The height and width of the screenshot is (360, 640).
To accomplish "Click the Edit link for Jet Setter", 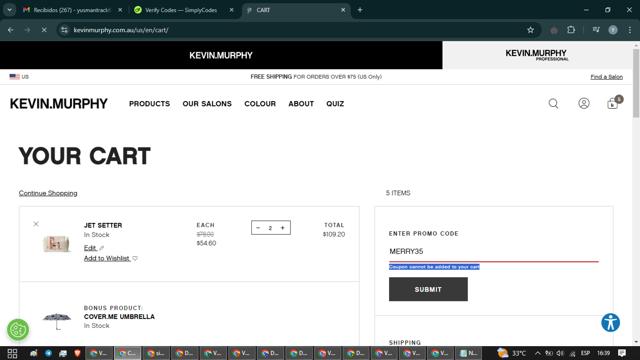I will point(90,248).
